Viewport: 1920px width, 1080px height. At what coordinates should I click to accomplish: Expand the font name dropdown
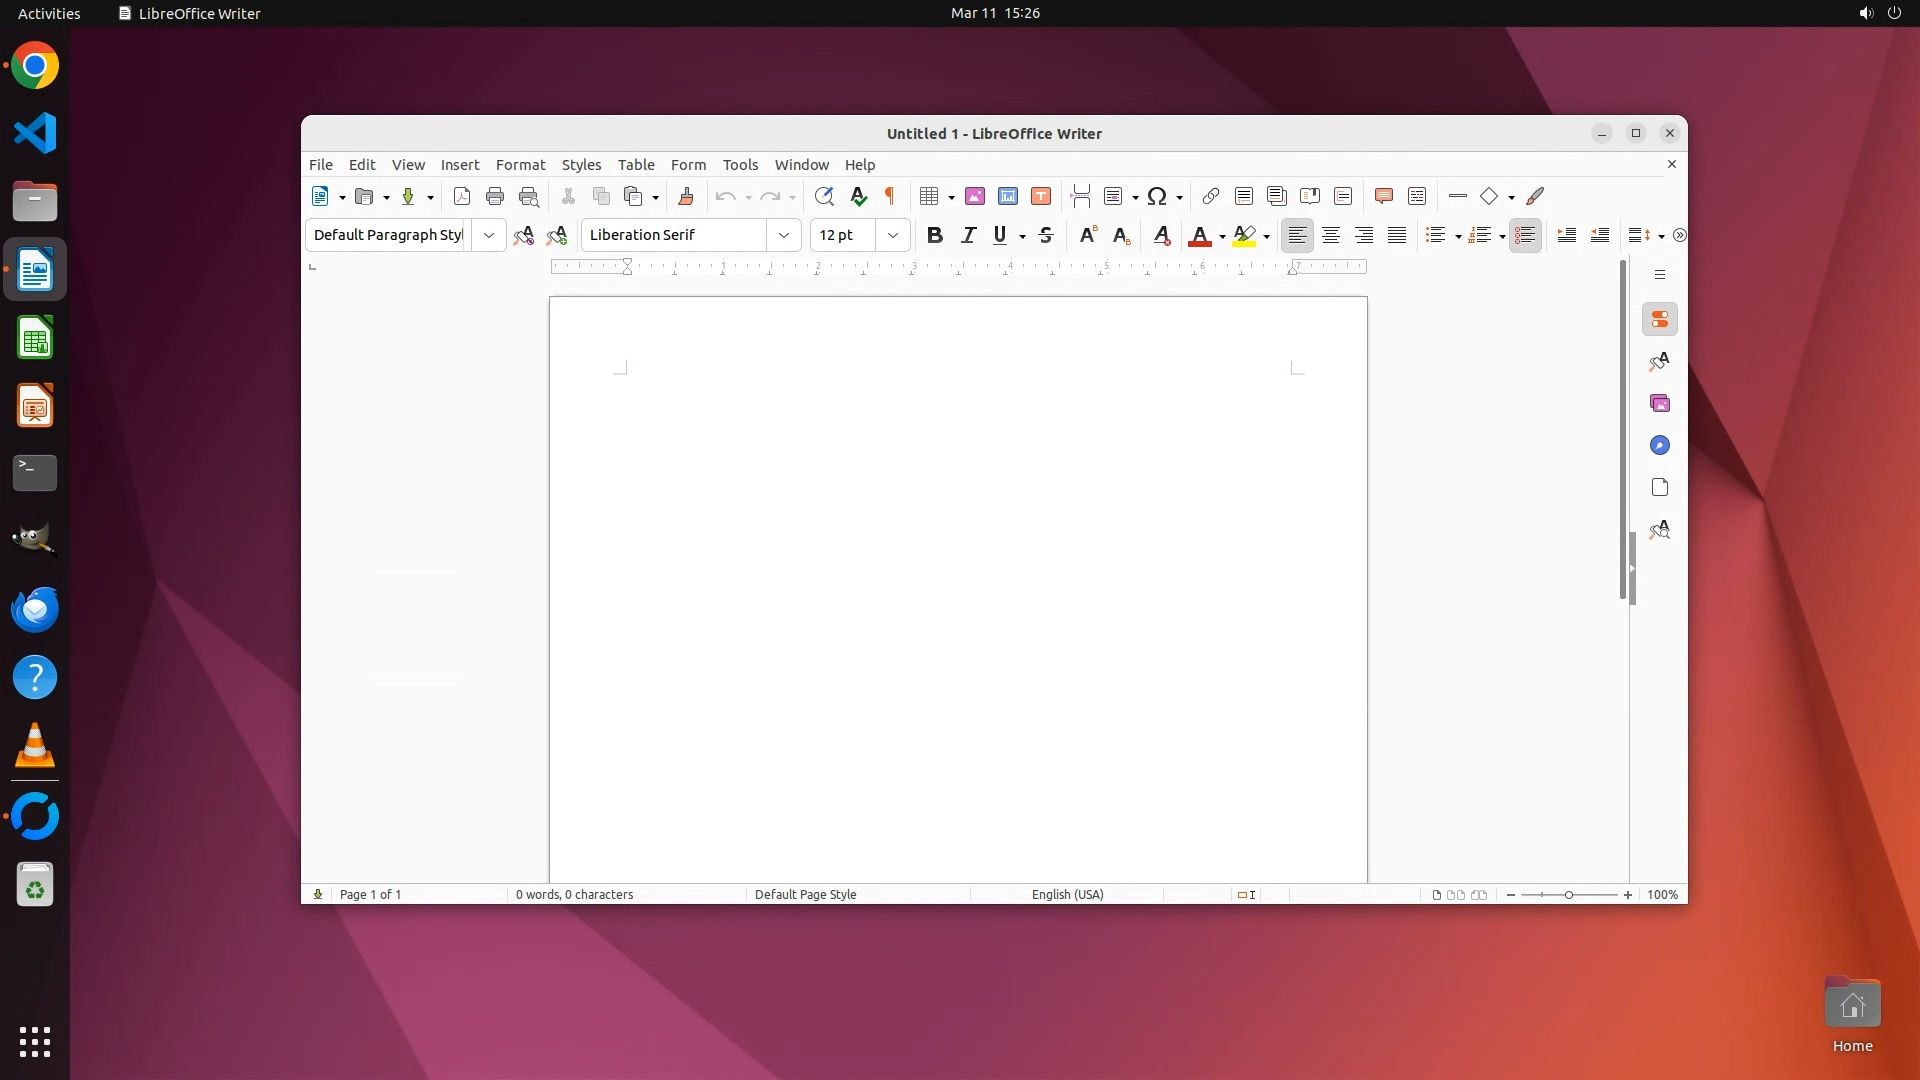(784, 235)
